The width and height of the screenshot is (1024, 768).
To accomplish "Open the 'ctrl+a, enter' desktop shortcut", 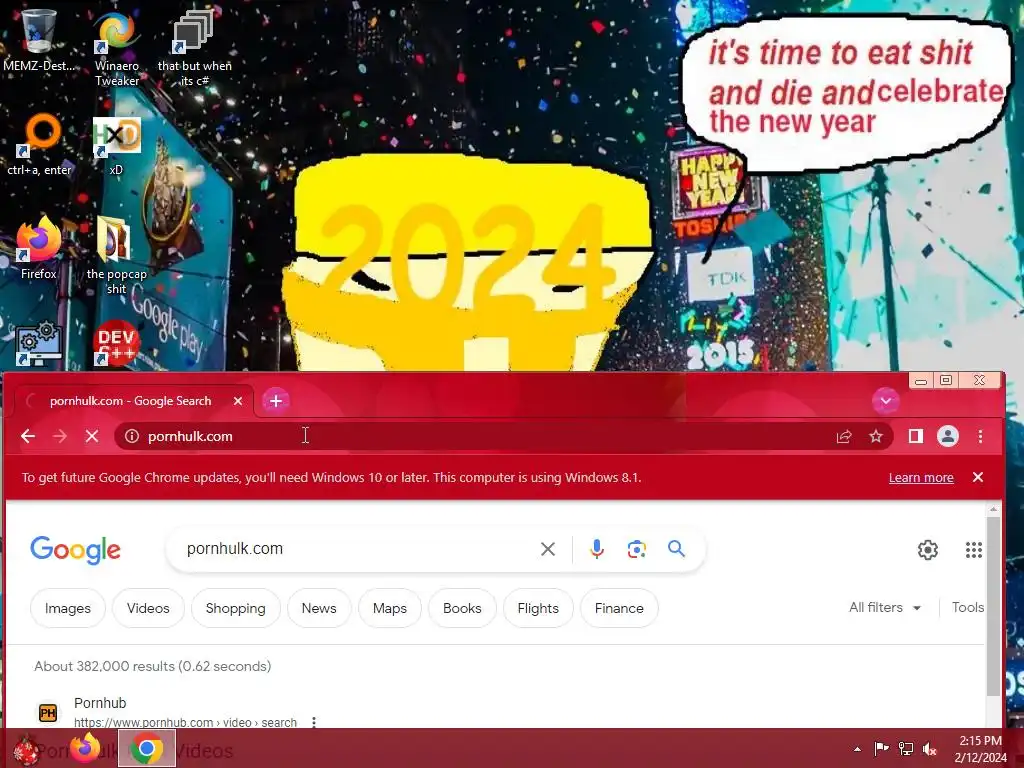I will [x=39, y=145].
